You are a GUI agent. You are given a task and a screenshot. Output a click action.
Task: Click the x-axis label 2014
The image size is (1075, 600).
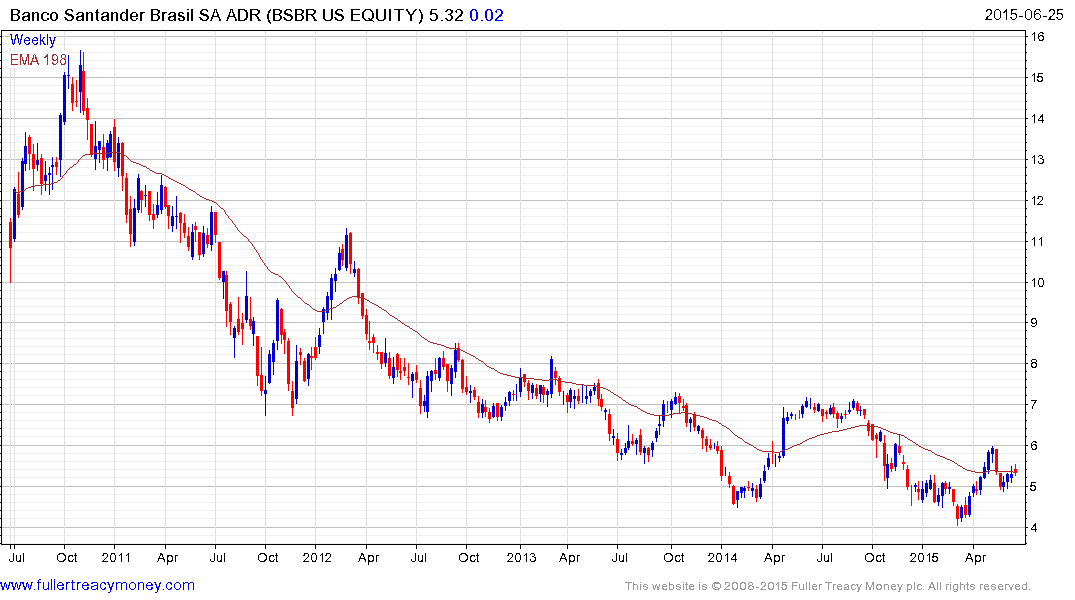point(722,557)
